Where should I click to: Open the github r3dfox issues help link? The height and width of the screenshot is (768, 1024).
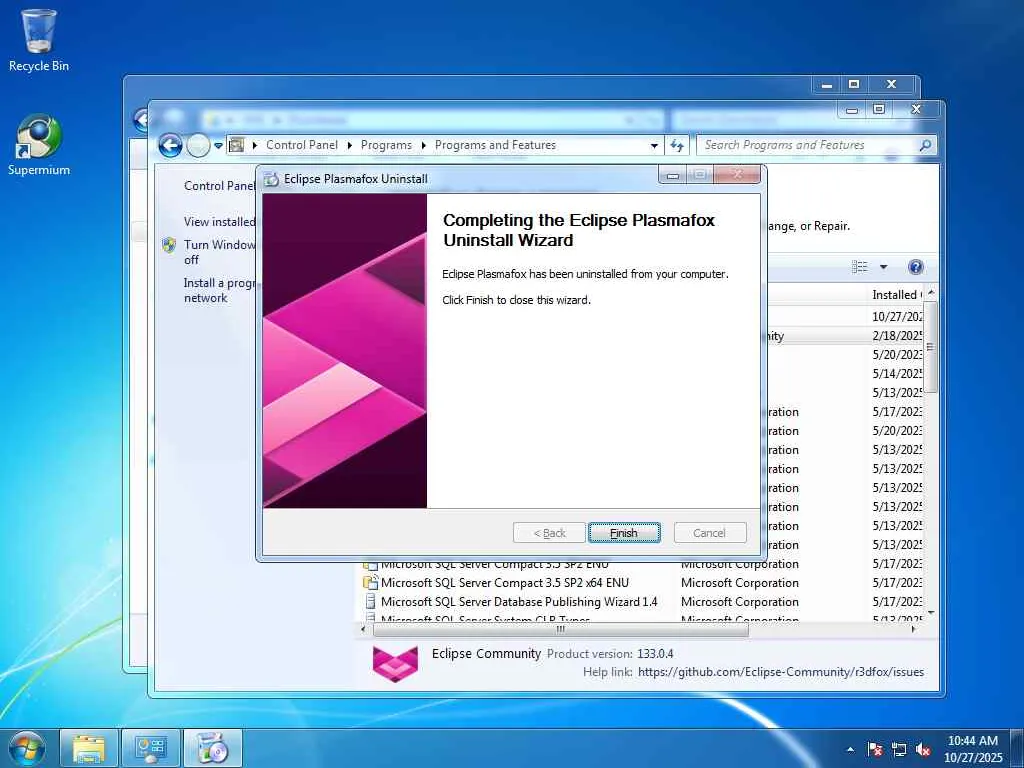781,671
